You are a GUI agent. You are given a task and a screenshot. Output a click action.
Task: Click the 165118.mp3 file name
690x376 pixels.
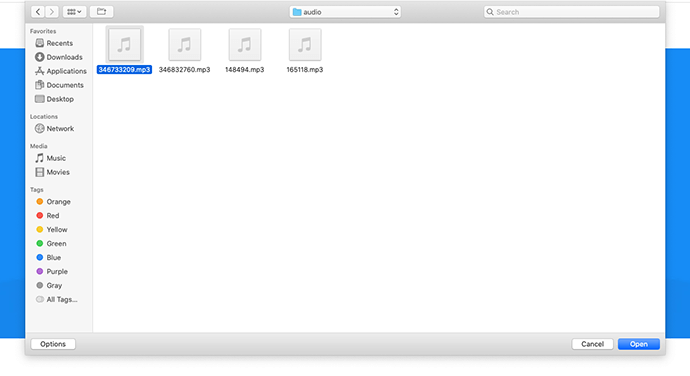point(305,70)
